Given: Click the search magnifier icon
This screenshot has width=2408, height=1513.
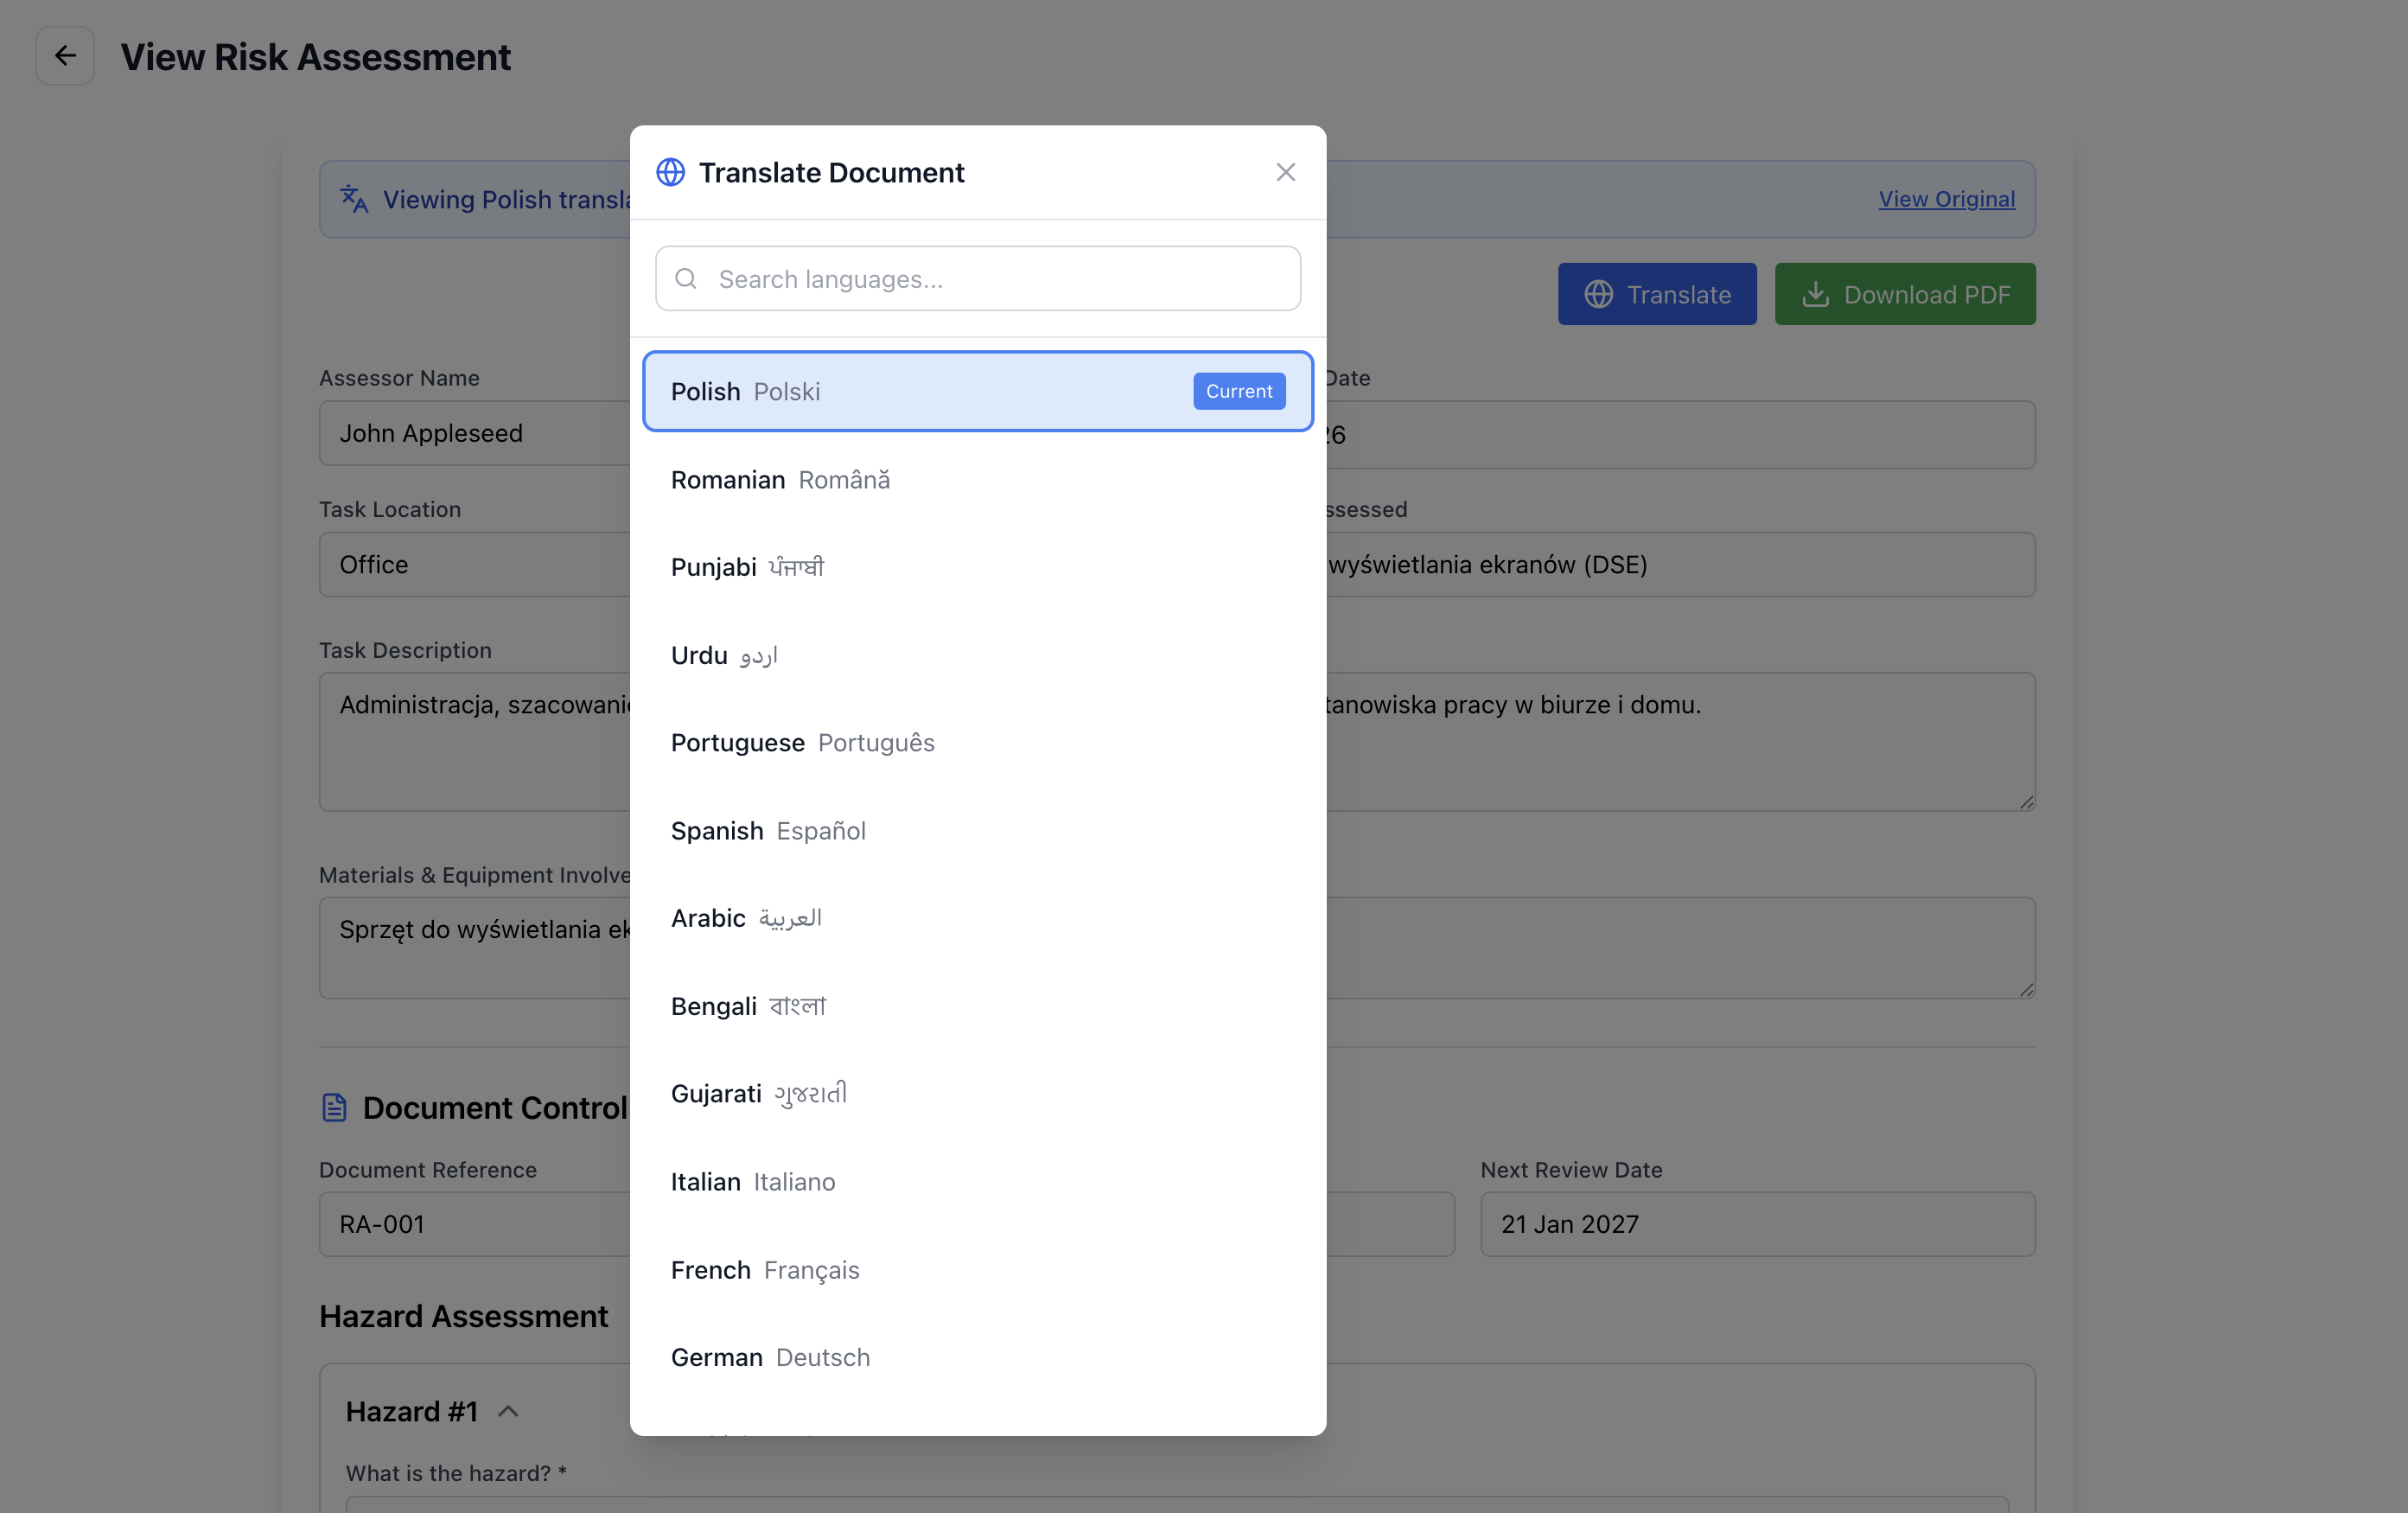Looking at the screenshot, I should pos(686,279).
